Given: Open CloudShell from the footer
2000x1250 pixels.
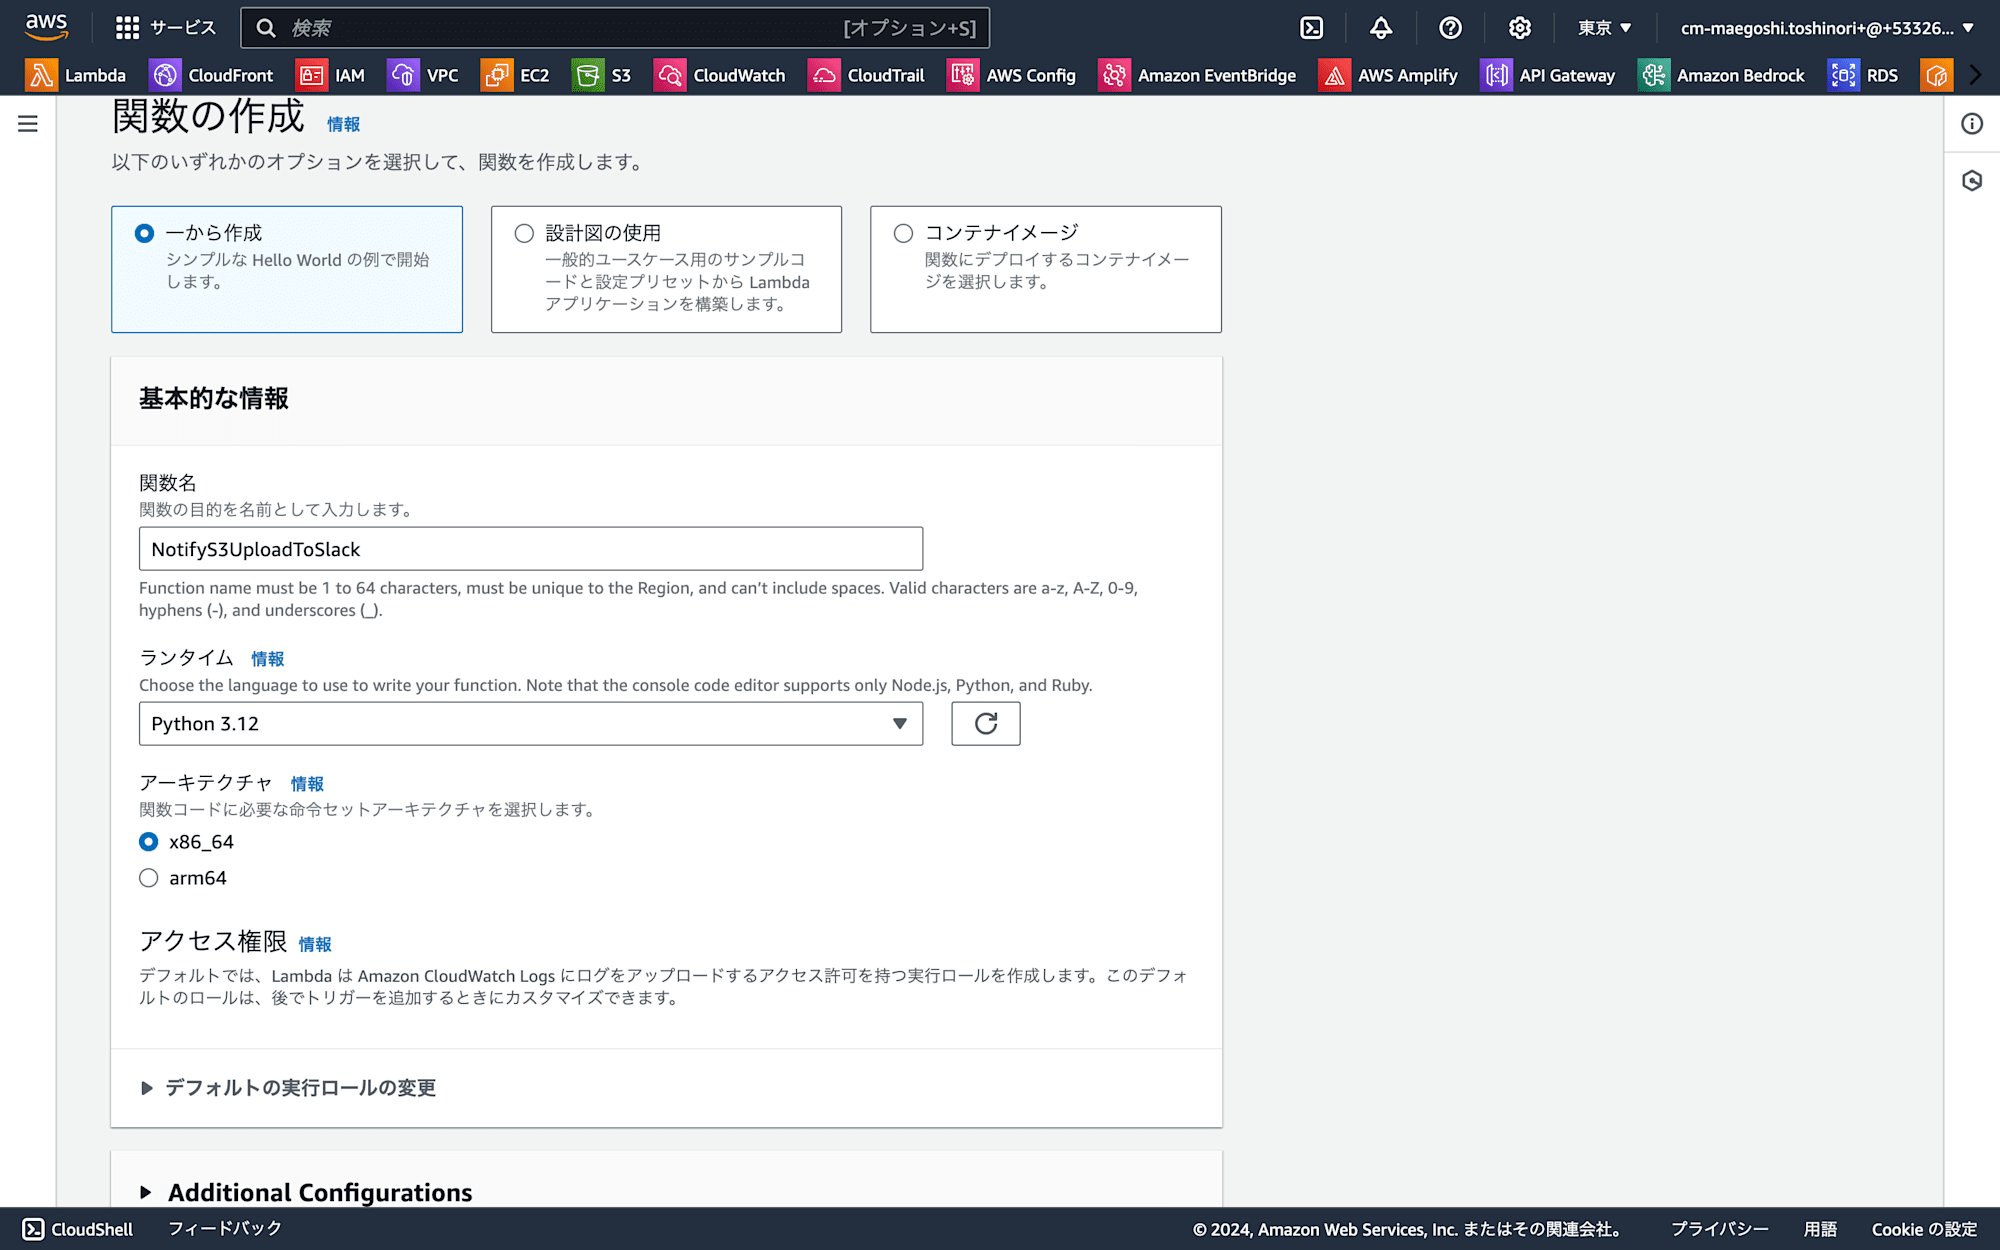Looking at the screenshot, I should 78,1229.
